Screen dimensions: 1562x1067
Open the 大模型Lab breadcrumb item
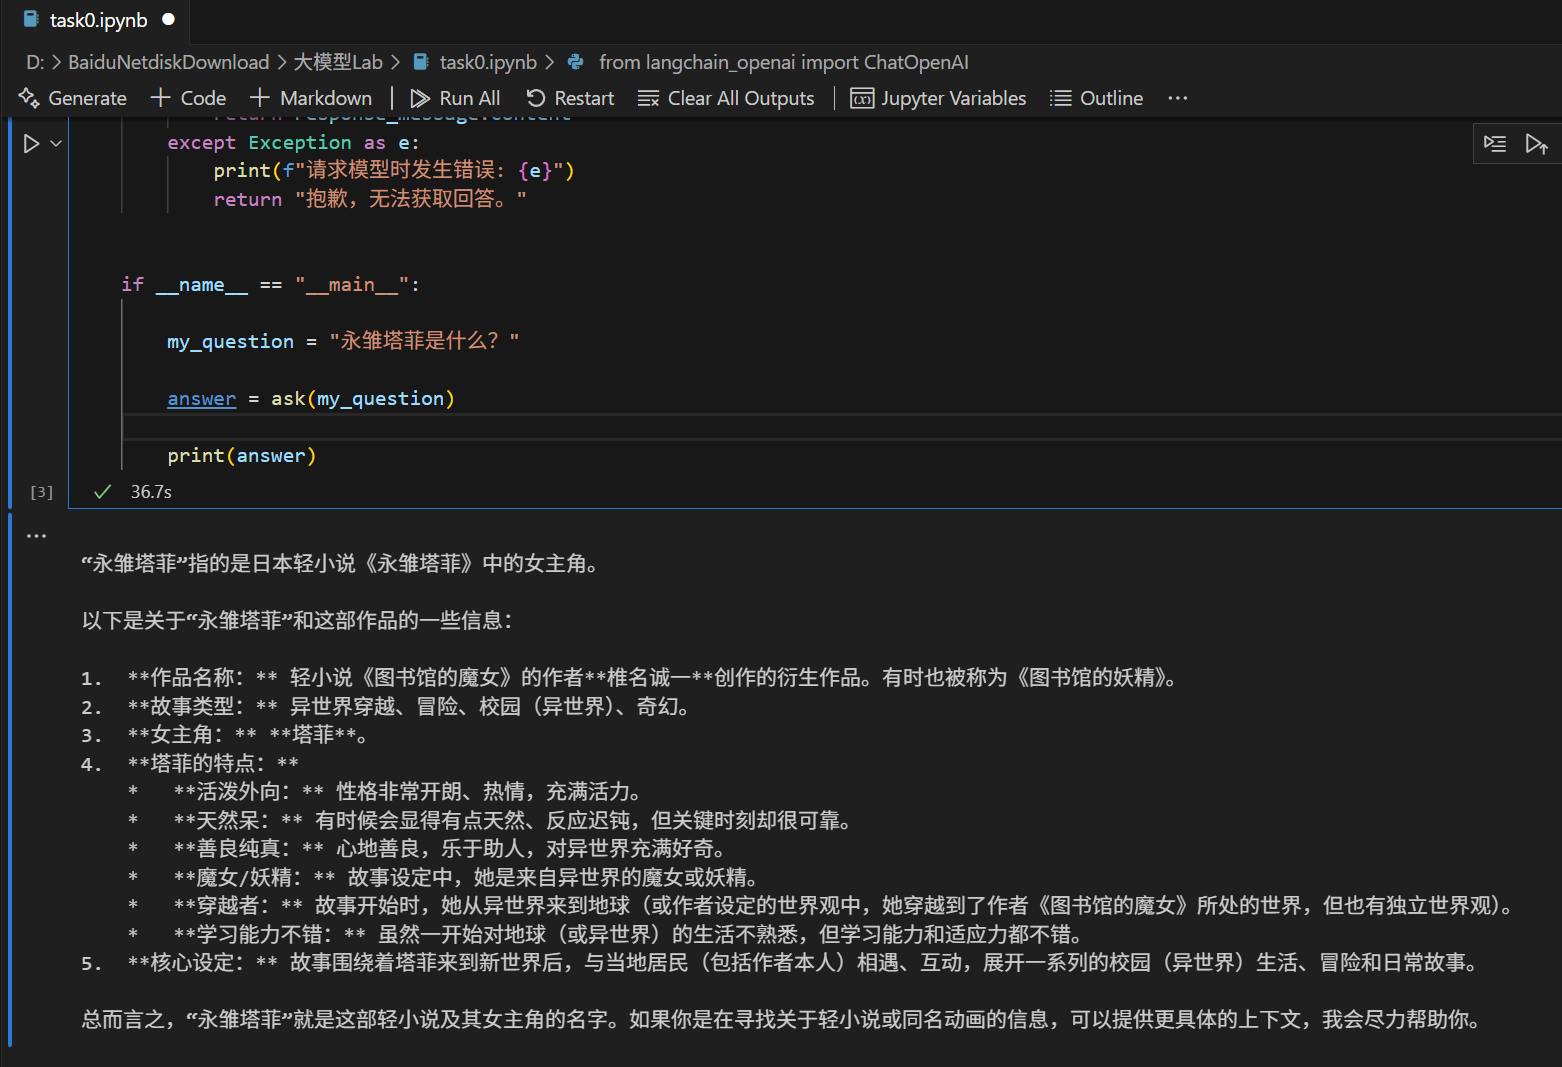coord(338,61)
